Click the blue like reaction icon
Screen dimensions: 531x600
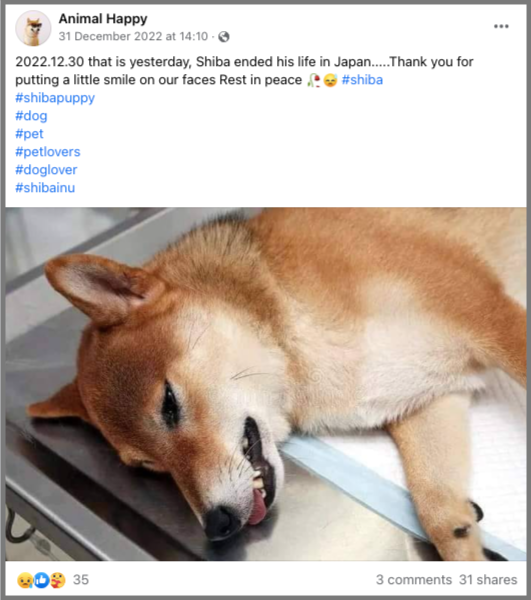42,580
